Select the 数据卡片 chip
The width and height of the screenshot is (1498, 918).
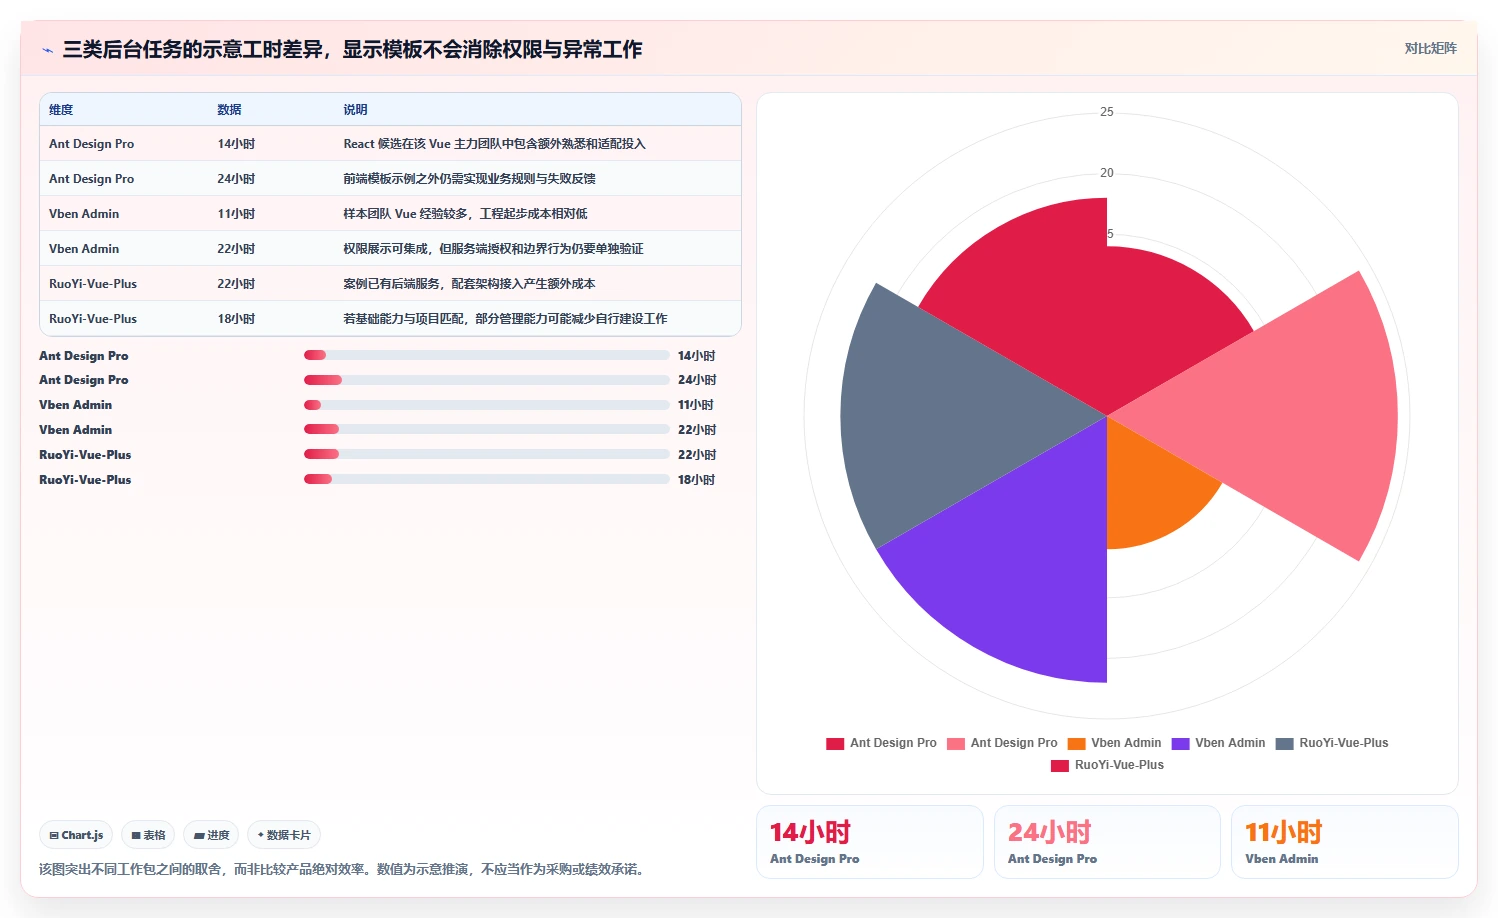click(x=284, y=835)
